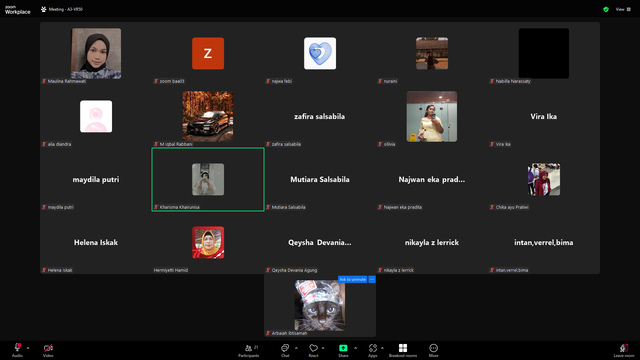Select the zoom baa03 avatar tile

pos(208,53)
